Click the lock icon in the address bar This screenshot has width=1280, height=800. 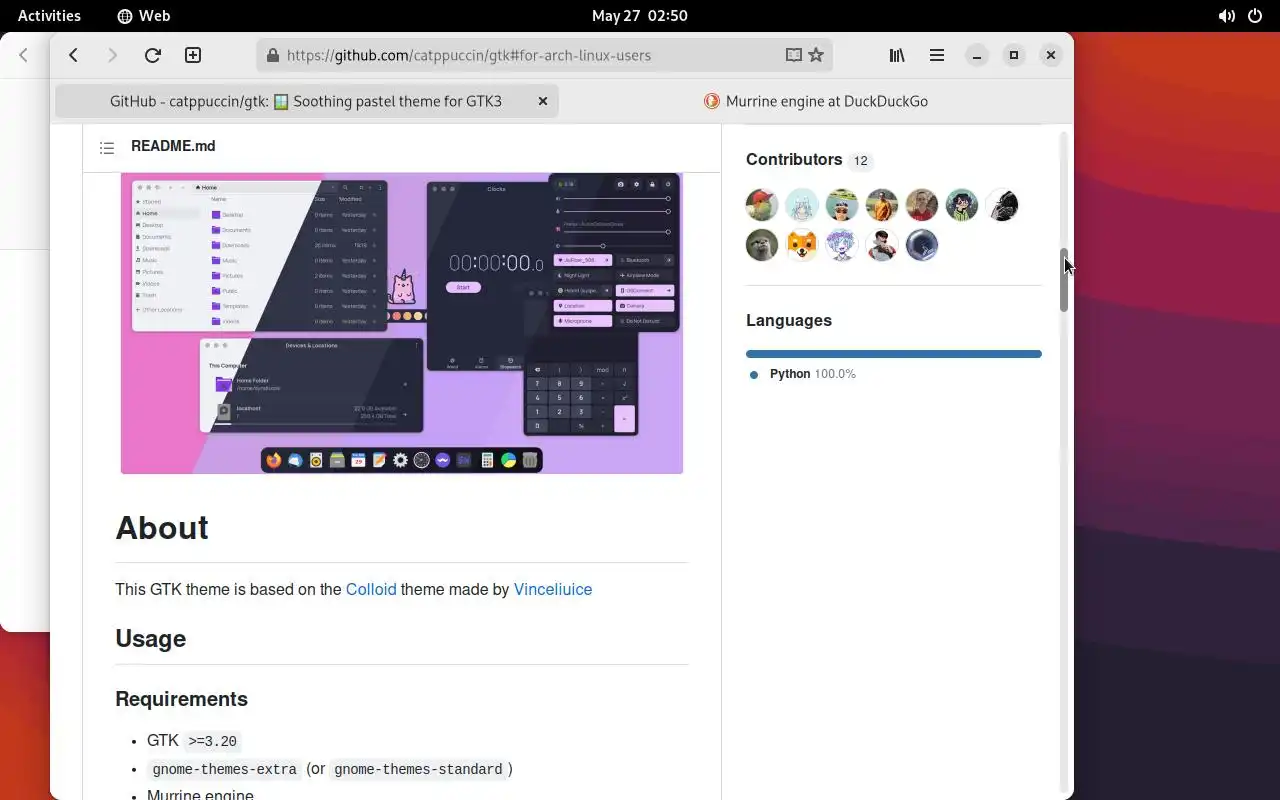tap(273, 55)
